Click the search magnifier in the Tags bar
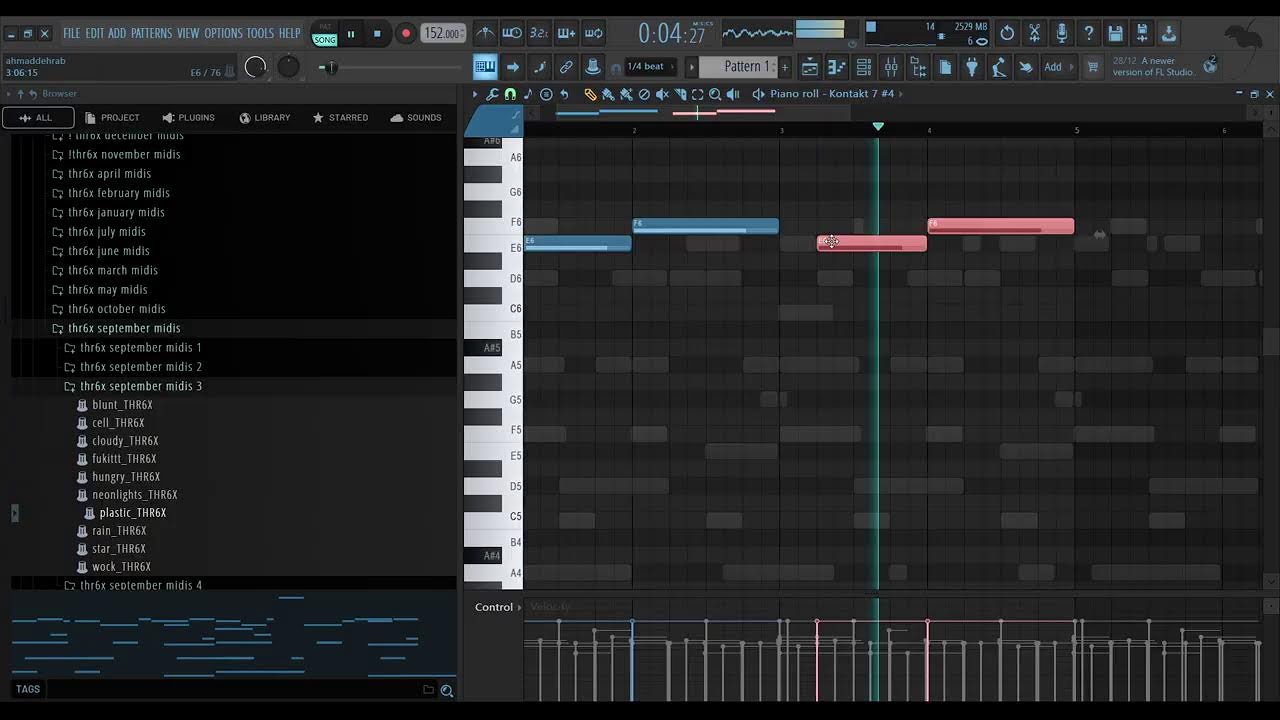The height and width of the screenshot is (720, 1280). click(x=447, y=690)
